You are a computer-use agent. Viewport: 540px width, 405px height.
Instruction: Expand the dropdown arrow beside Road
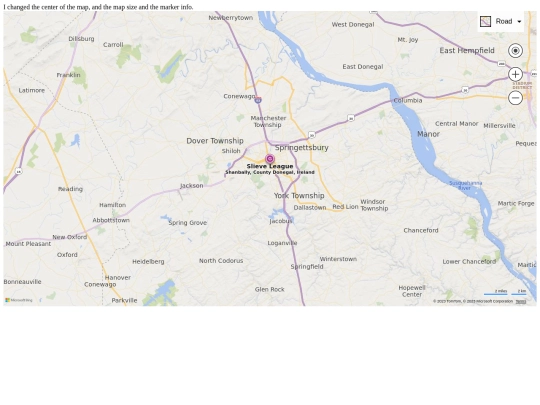(x=519, y=22)
